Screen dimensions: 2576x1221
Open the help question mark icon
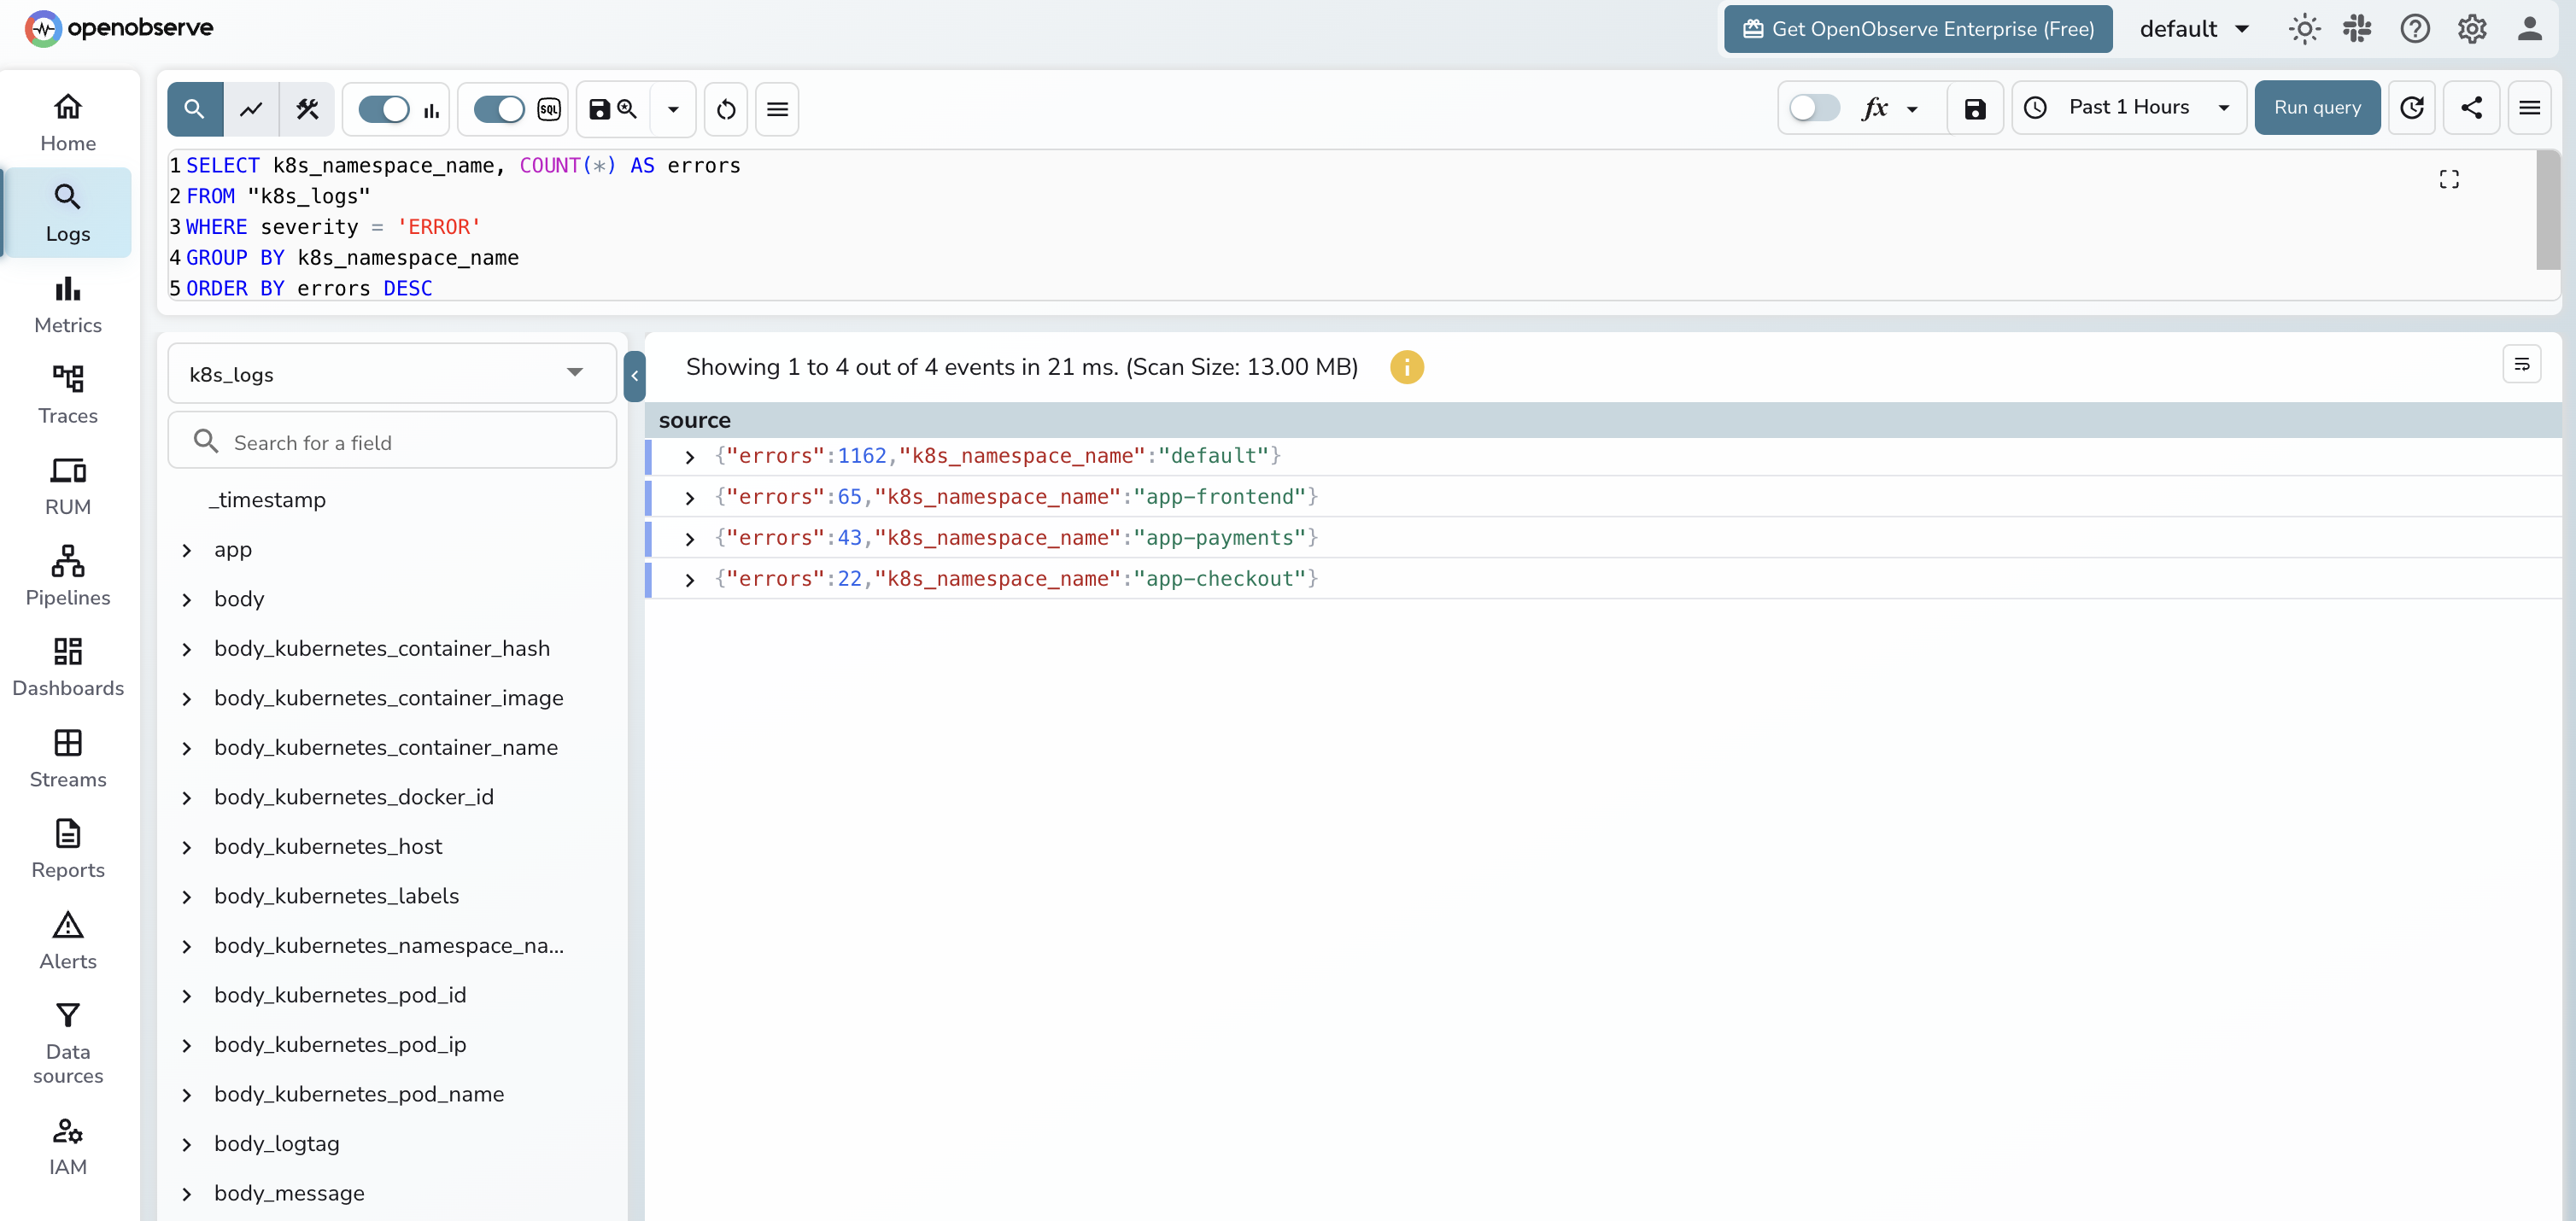click(x=2414, y=29)
